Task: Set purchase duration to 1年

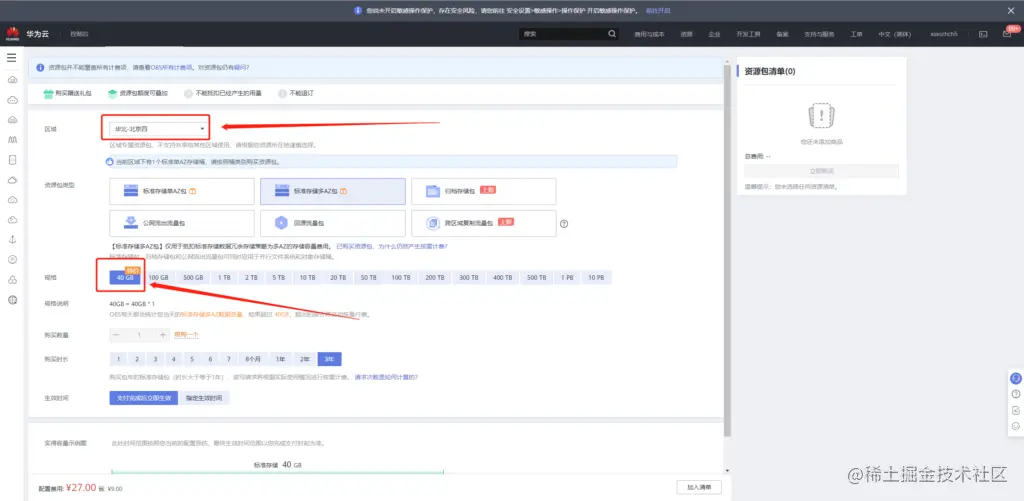Action: (280, 359)
